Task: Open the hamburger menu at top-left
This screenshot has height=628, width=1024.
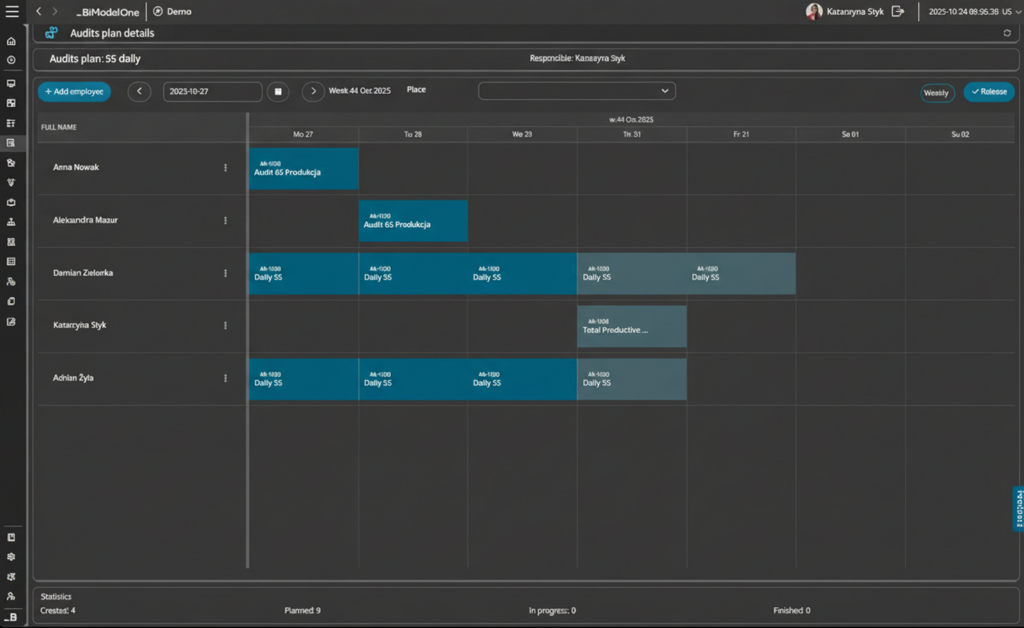Action: [12, 11]
